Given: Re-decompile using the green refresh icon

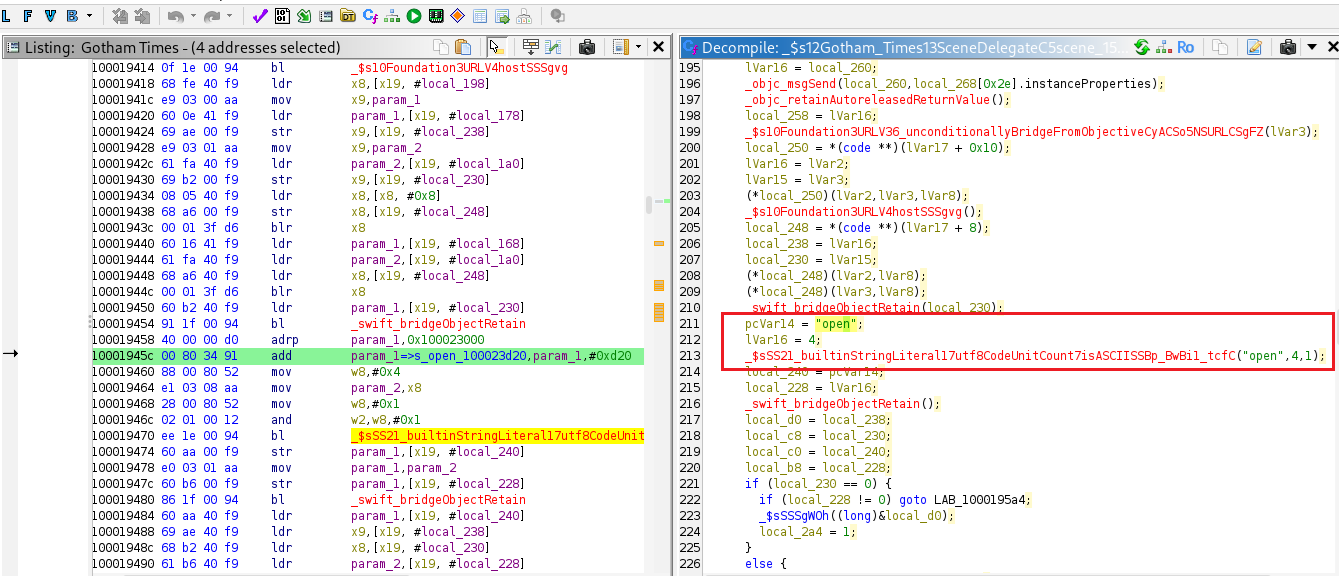Looking at the screenshot, I should coord(1142,47).
